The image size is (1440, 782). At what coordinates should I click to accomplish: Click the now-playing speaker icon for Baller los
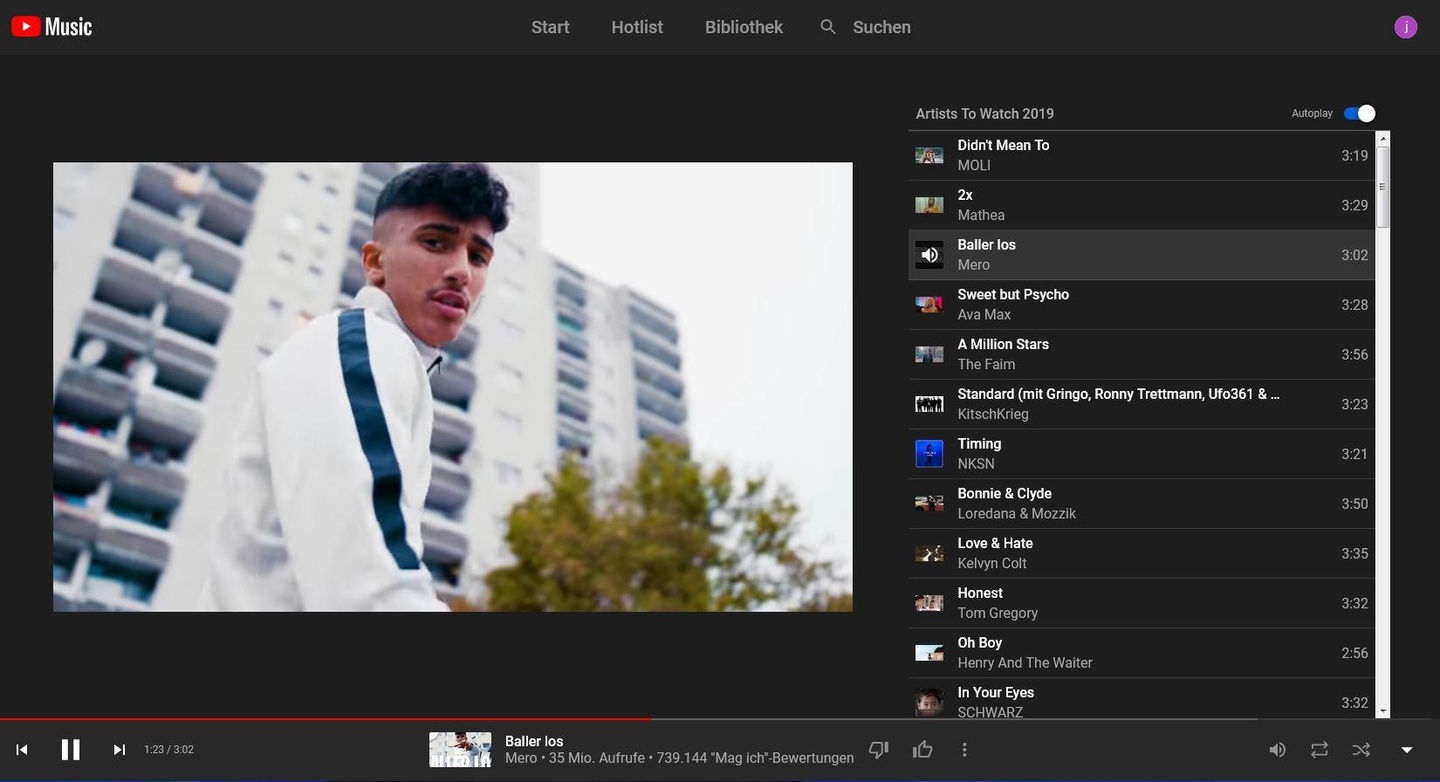(x=929, y=255)
